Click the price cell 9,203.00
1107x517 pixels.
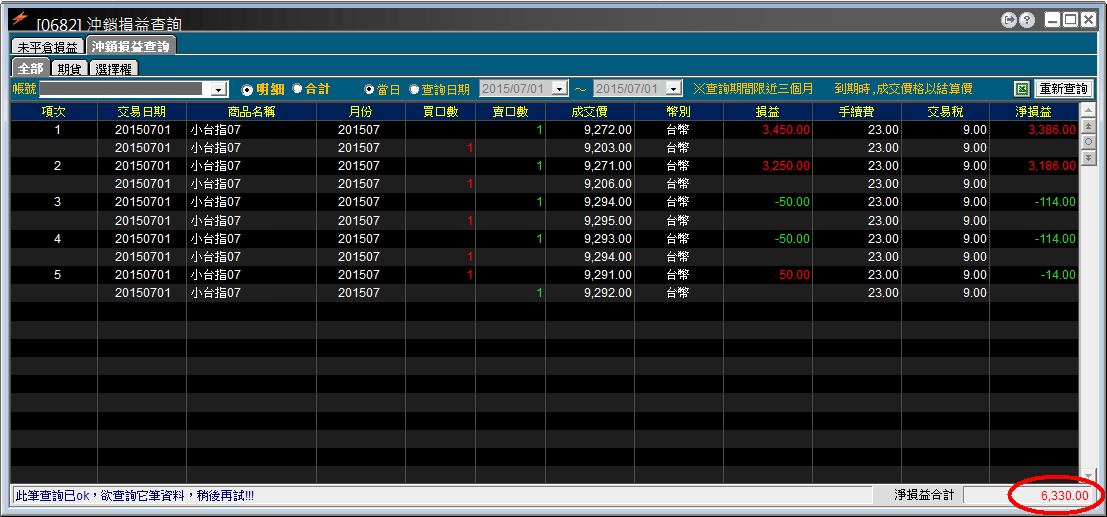590,148
